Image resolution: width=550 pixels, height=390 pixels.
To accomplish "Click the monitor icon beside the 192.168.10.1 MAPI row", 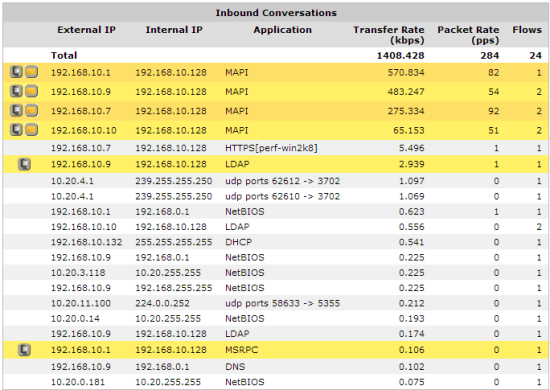I will click(x=16, y=72).
